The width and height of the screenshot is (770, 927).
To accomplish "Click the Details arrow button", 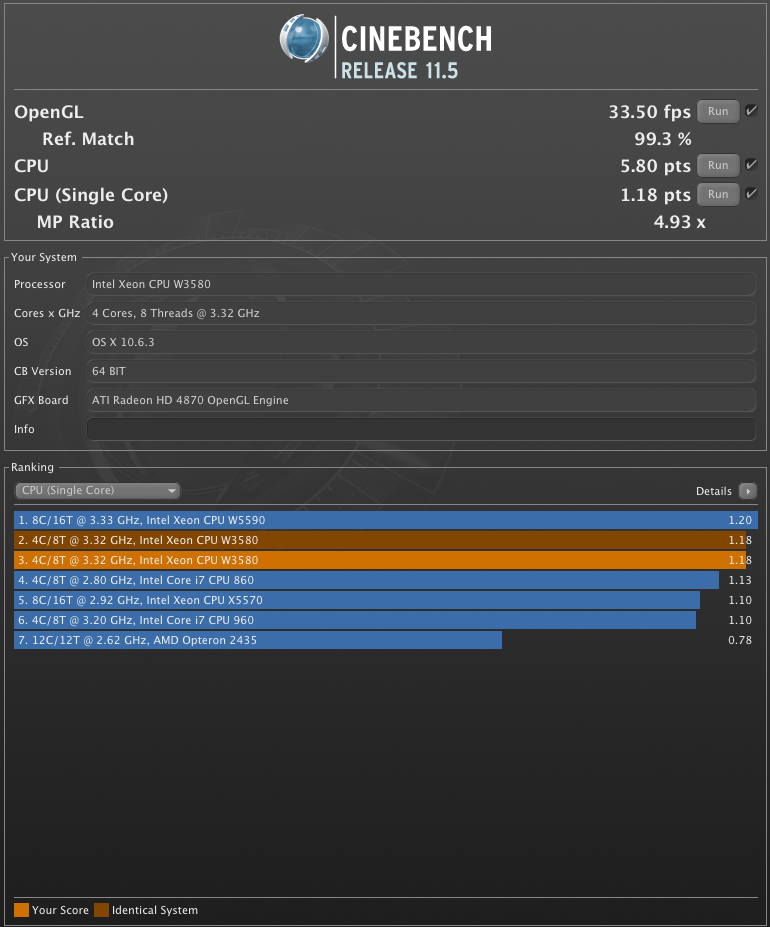I will pyautogui.click(x=748, y=491).
